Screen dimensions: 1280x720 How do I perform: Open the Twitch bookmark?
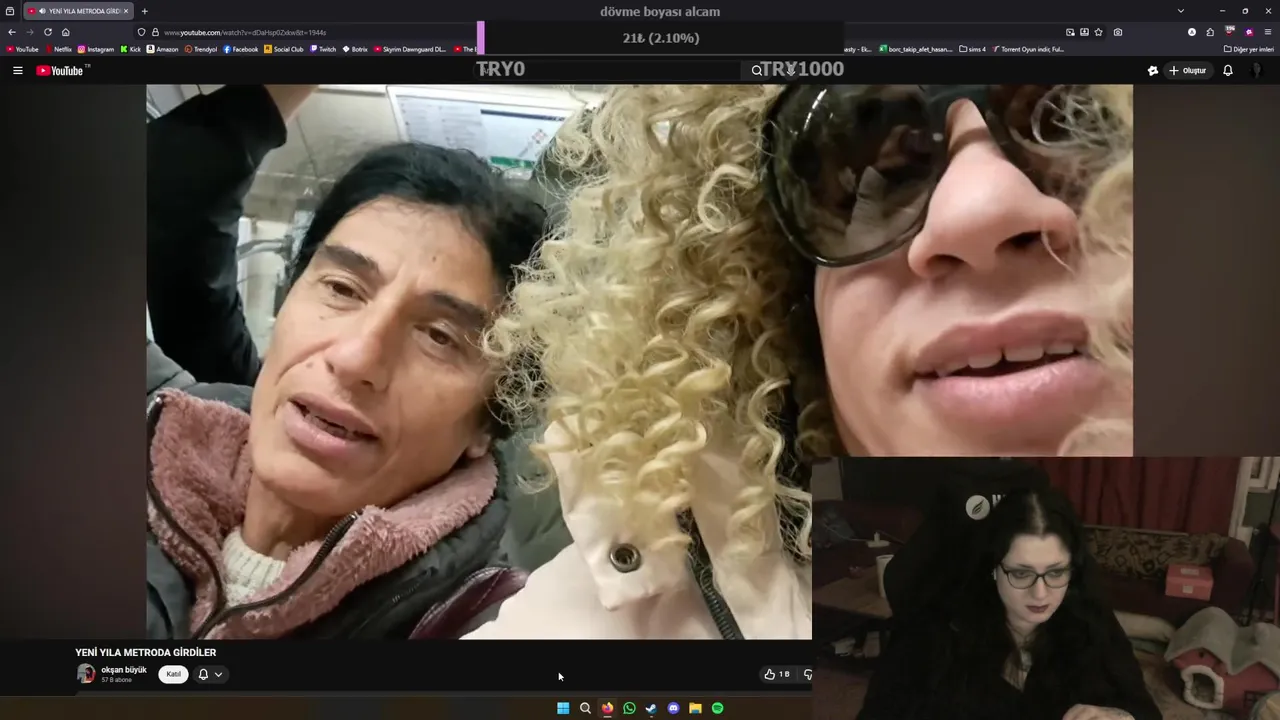[323, 49]
